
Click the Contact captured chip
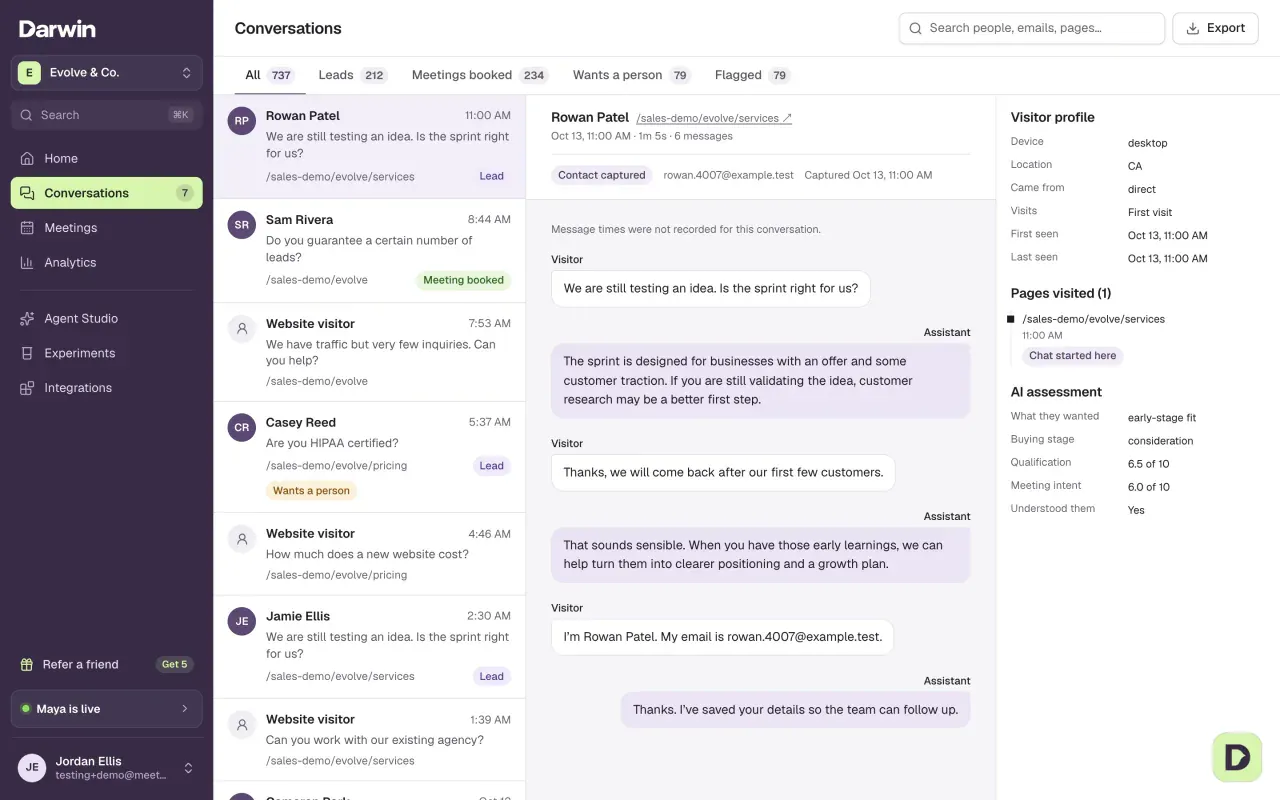click(x=602, y=175)
